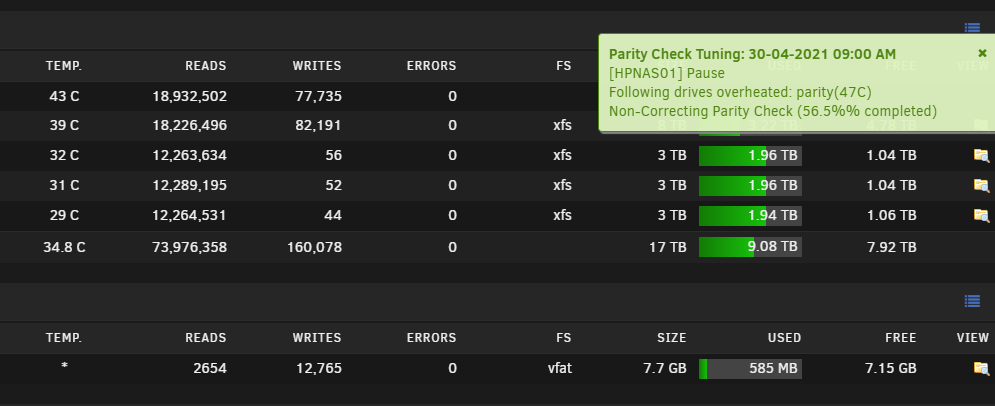Screen dimensions: 995x406
Task: Select the ERRORS header in array table
Action: pyautogui.click(x=432, y=66)
